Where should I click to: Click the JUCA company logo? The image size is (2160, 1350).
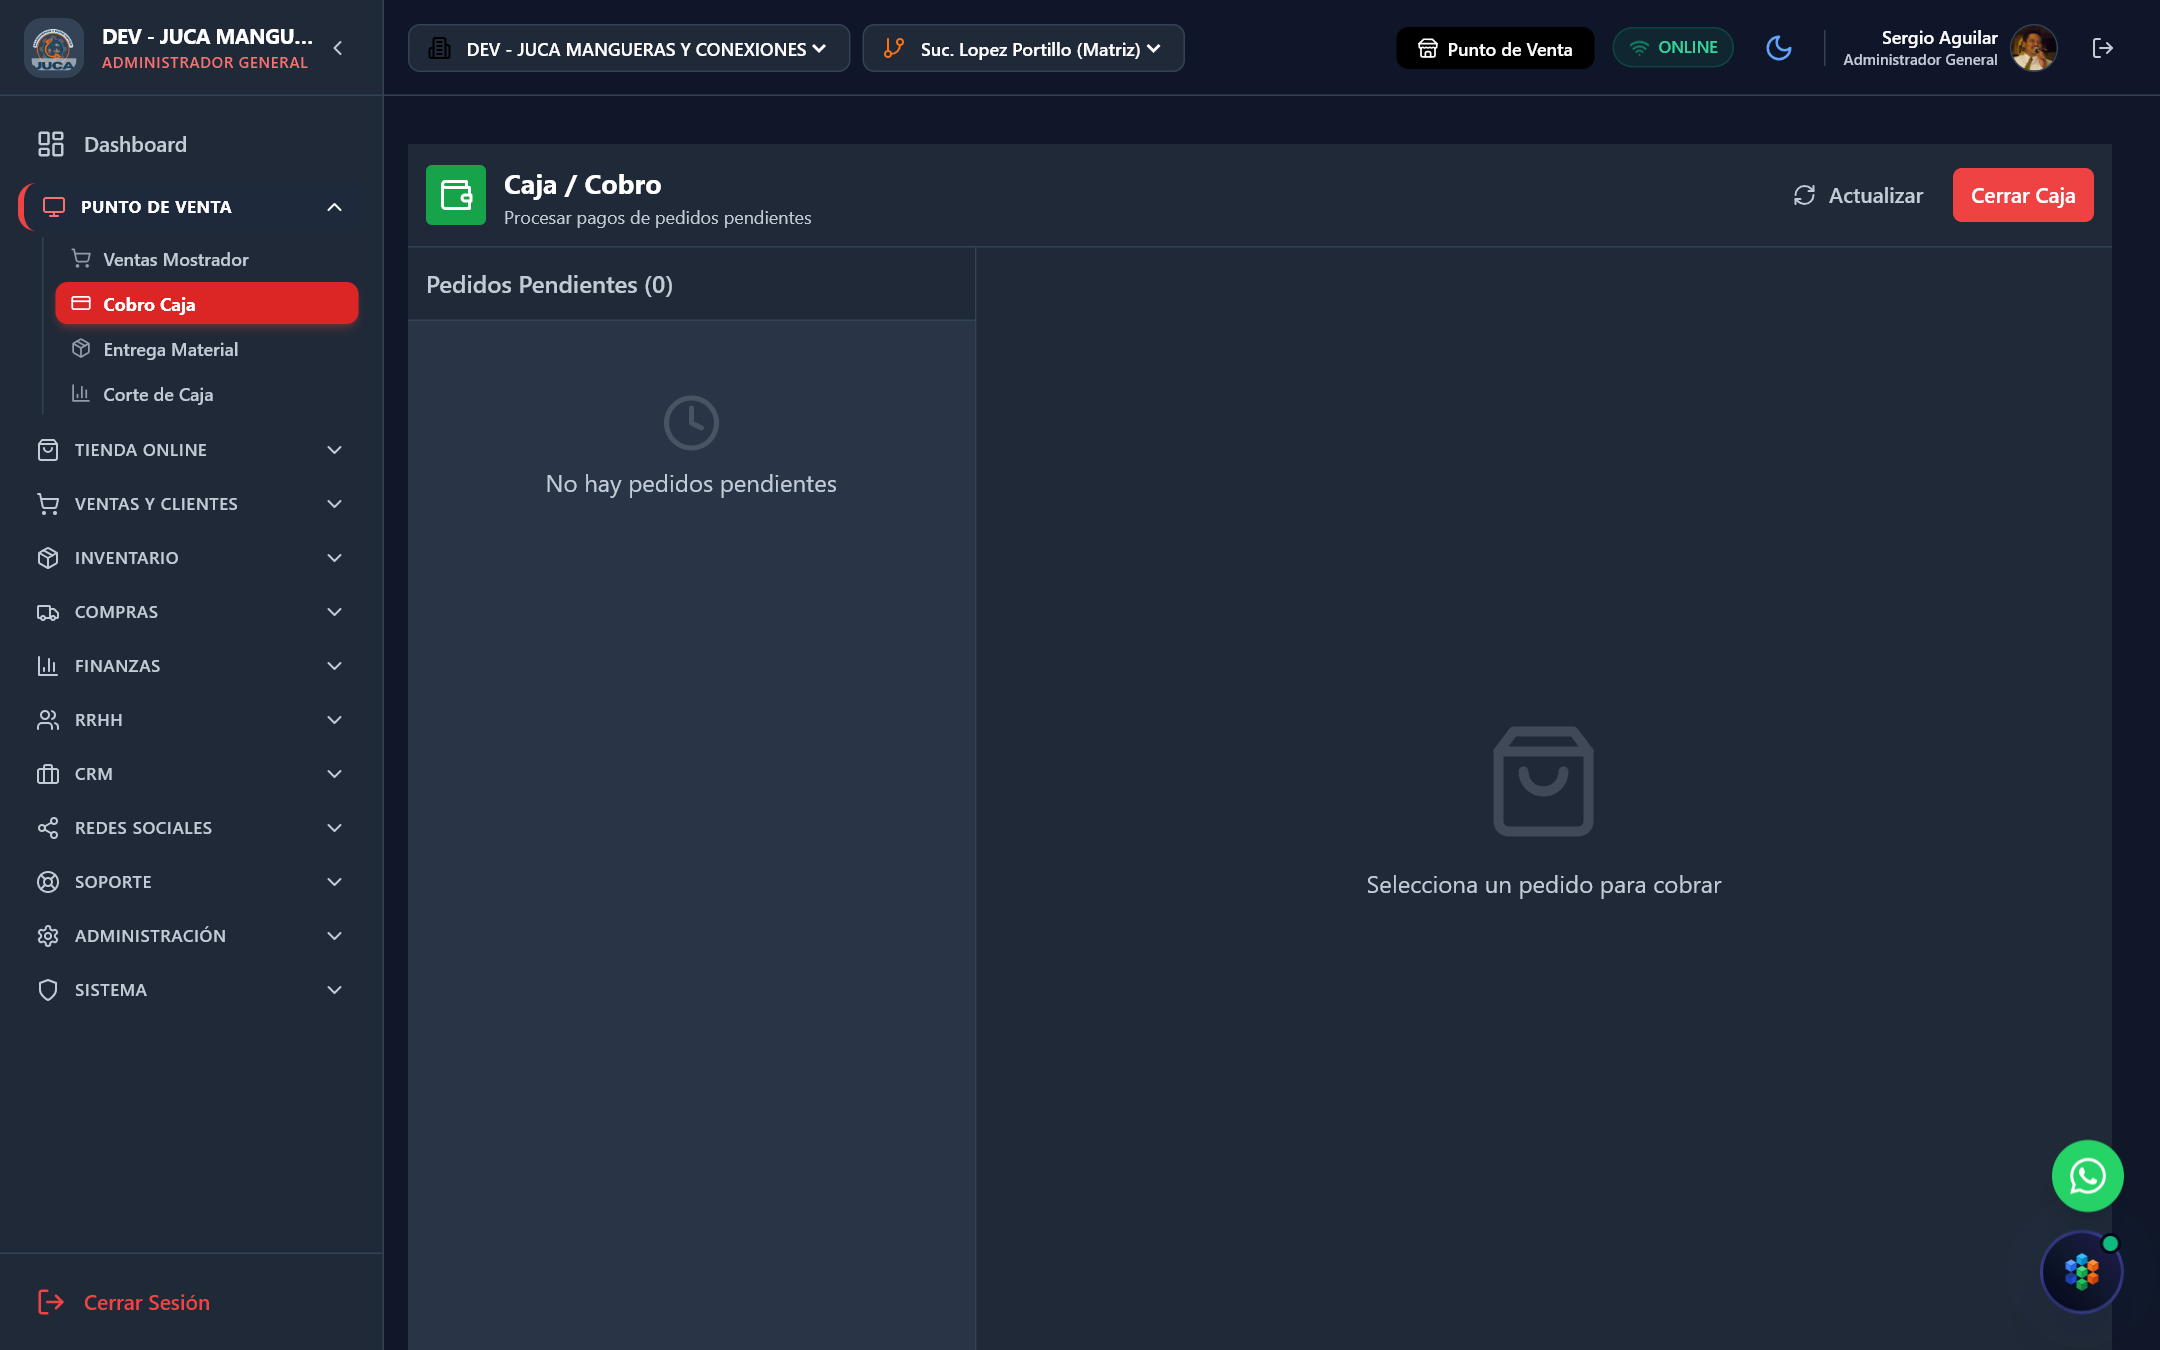click(x=54, y=48)
